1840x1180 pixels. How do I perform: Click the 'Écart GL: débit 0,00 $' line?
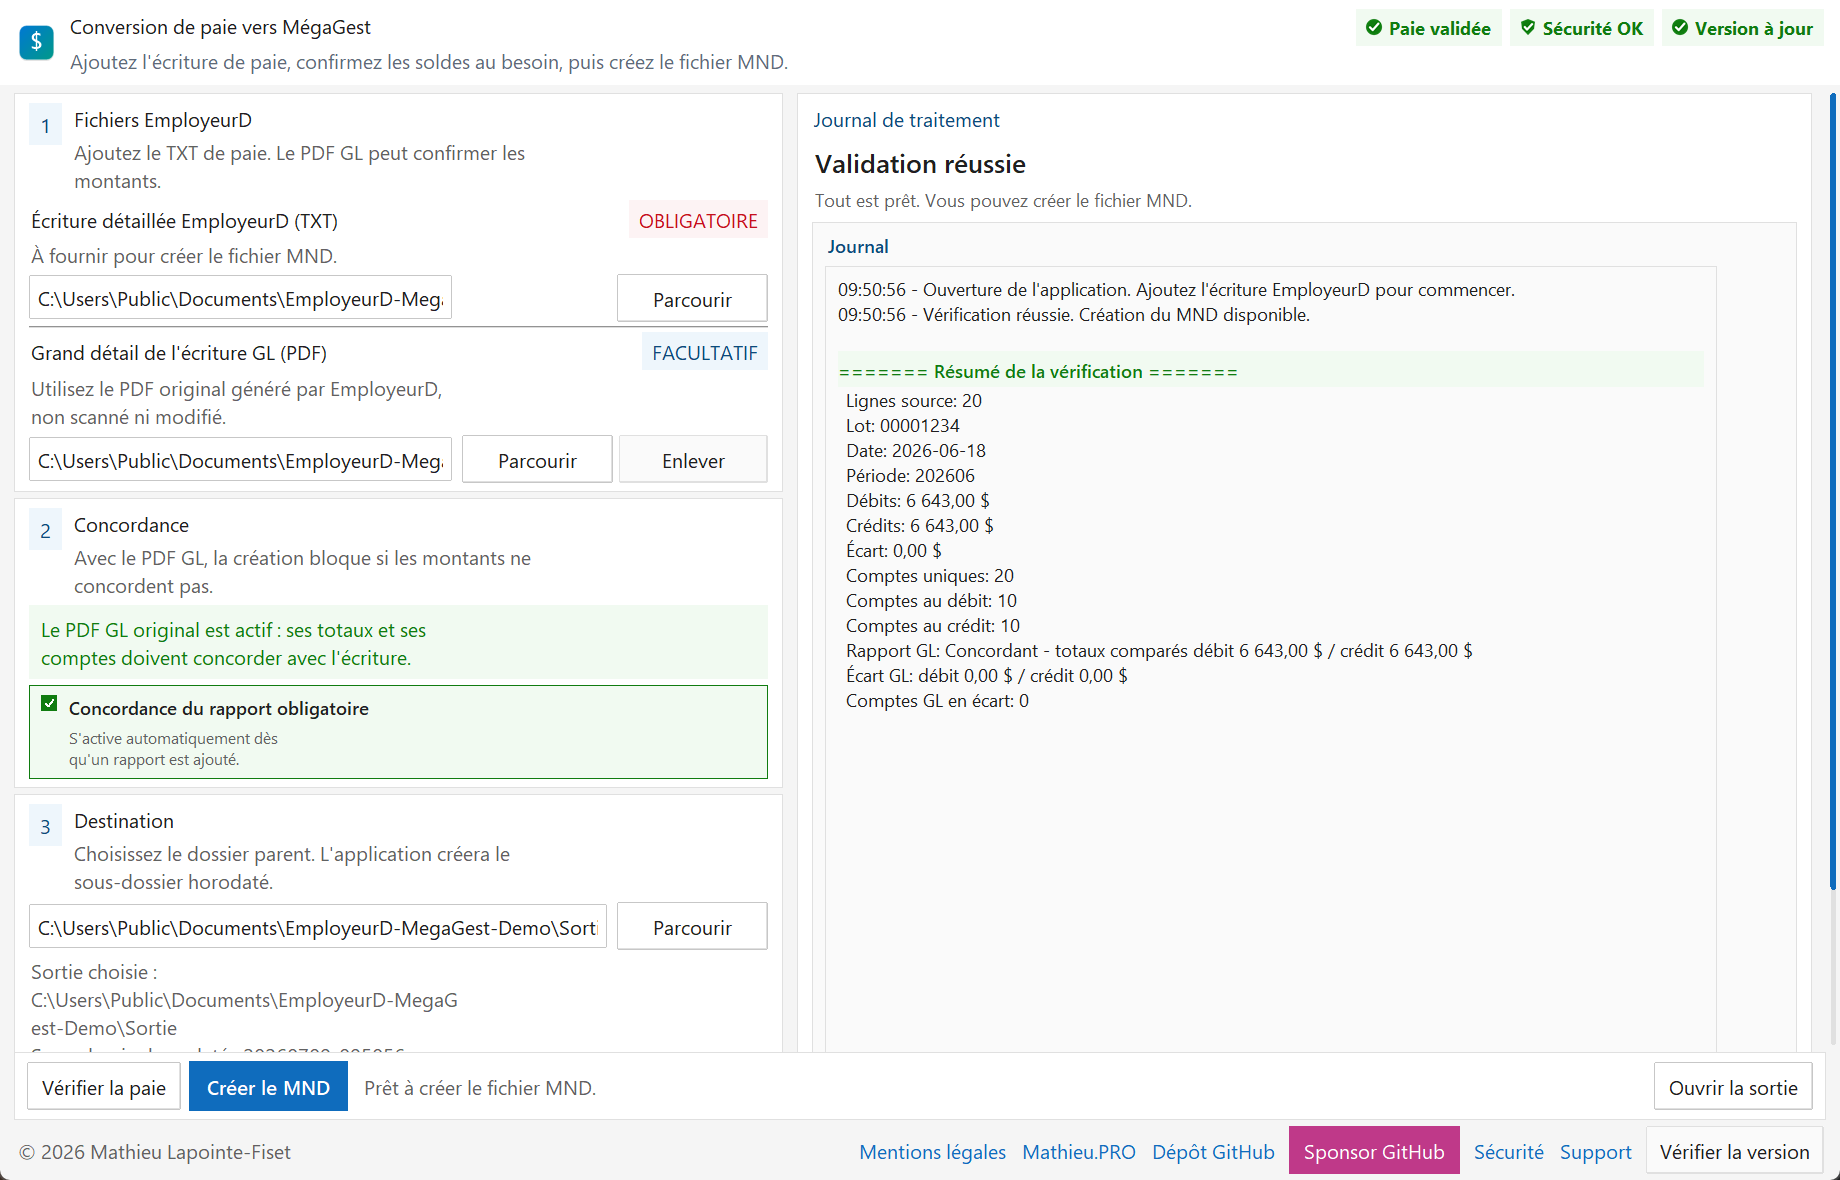point(987,676)
